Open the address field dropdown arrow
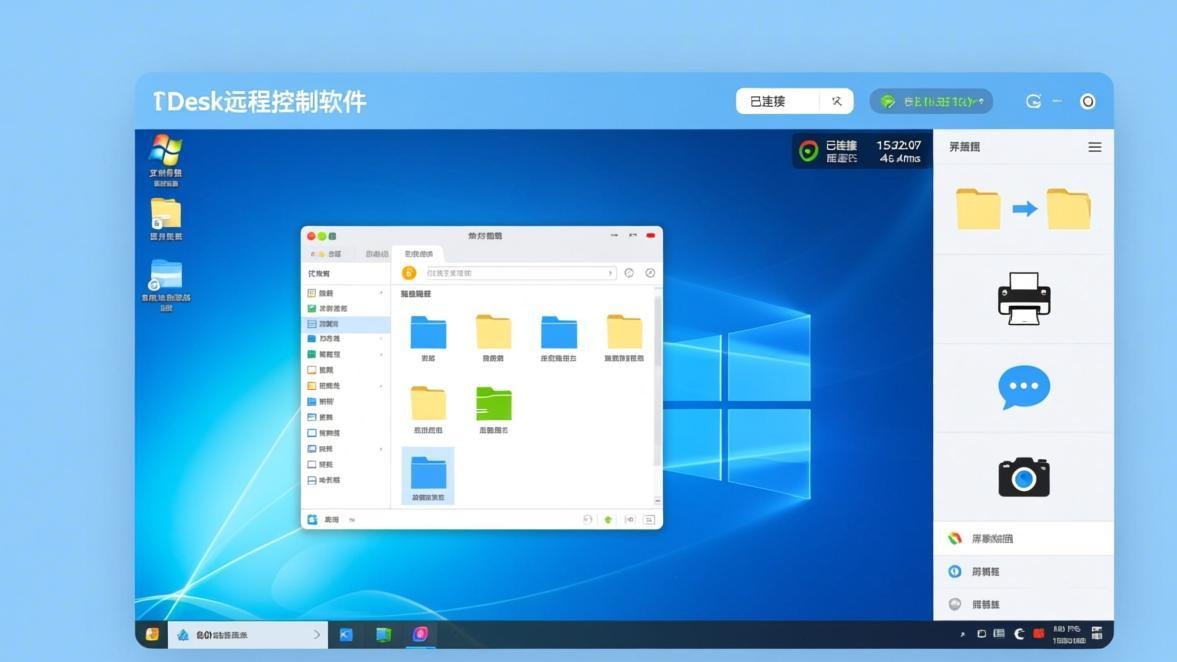 610,273
